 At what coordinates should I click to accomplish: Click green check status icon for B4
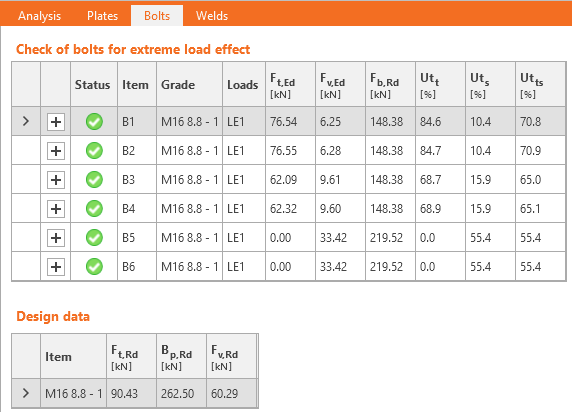click(x=94, y=209)
